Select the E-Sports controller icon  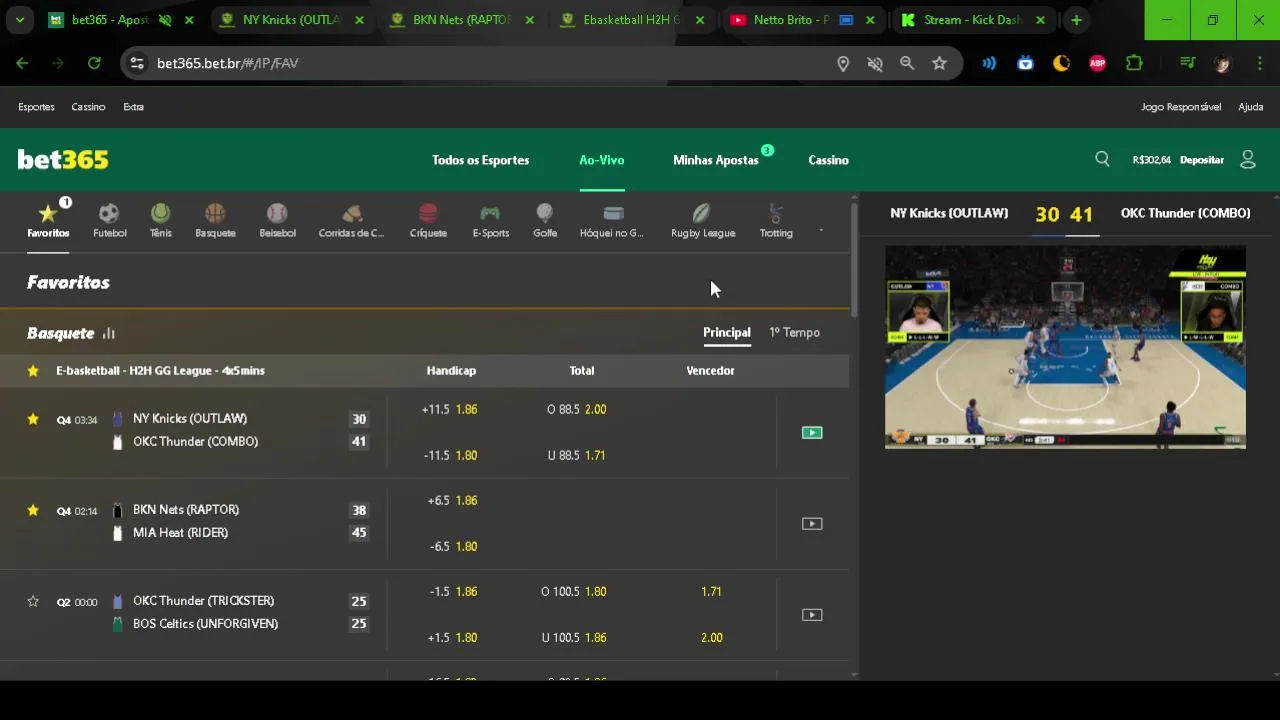(490, 220)
